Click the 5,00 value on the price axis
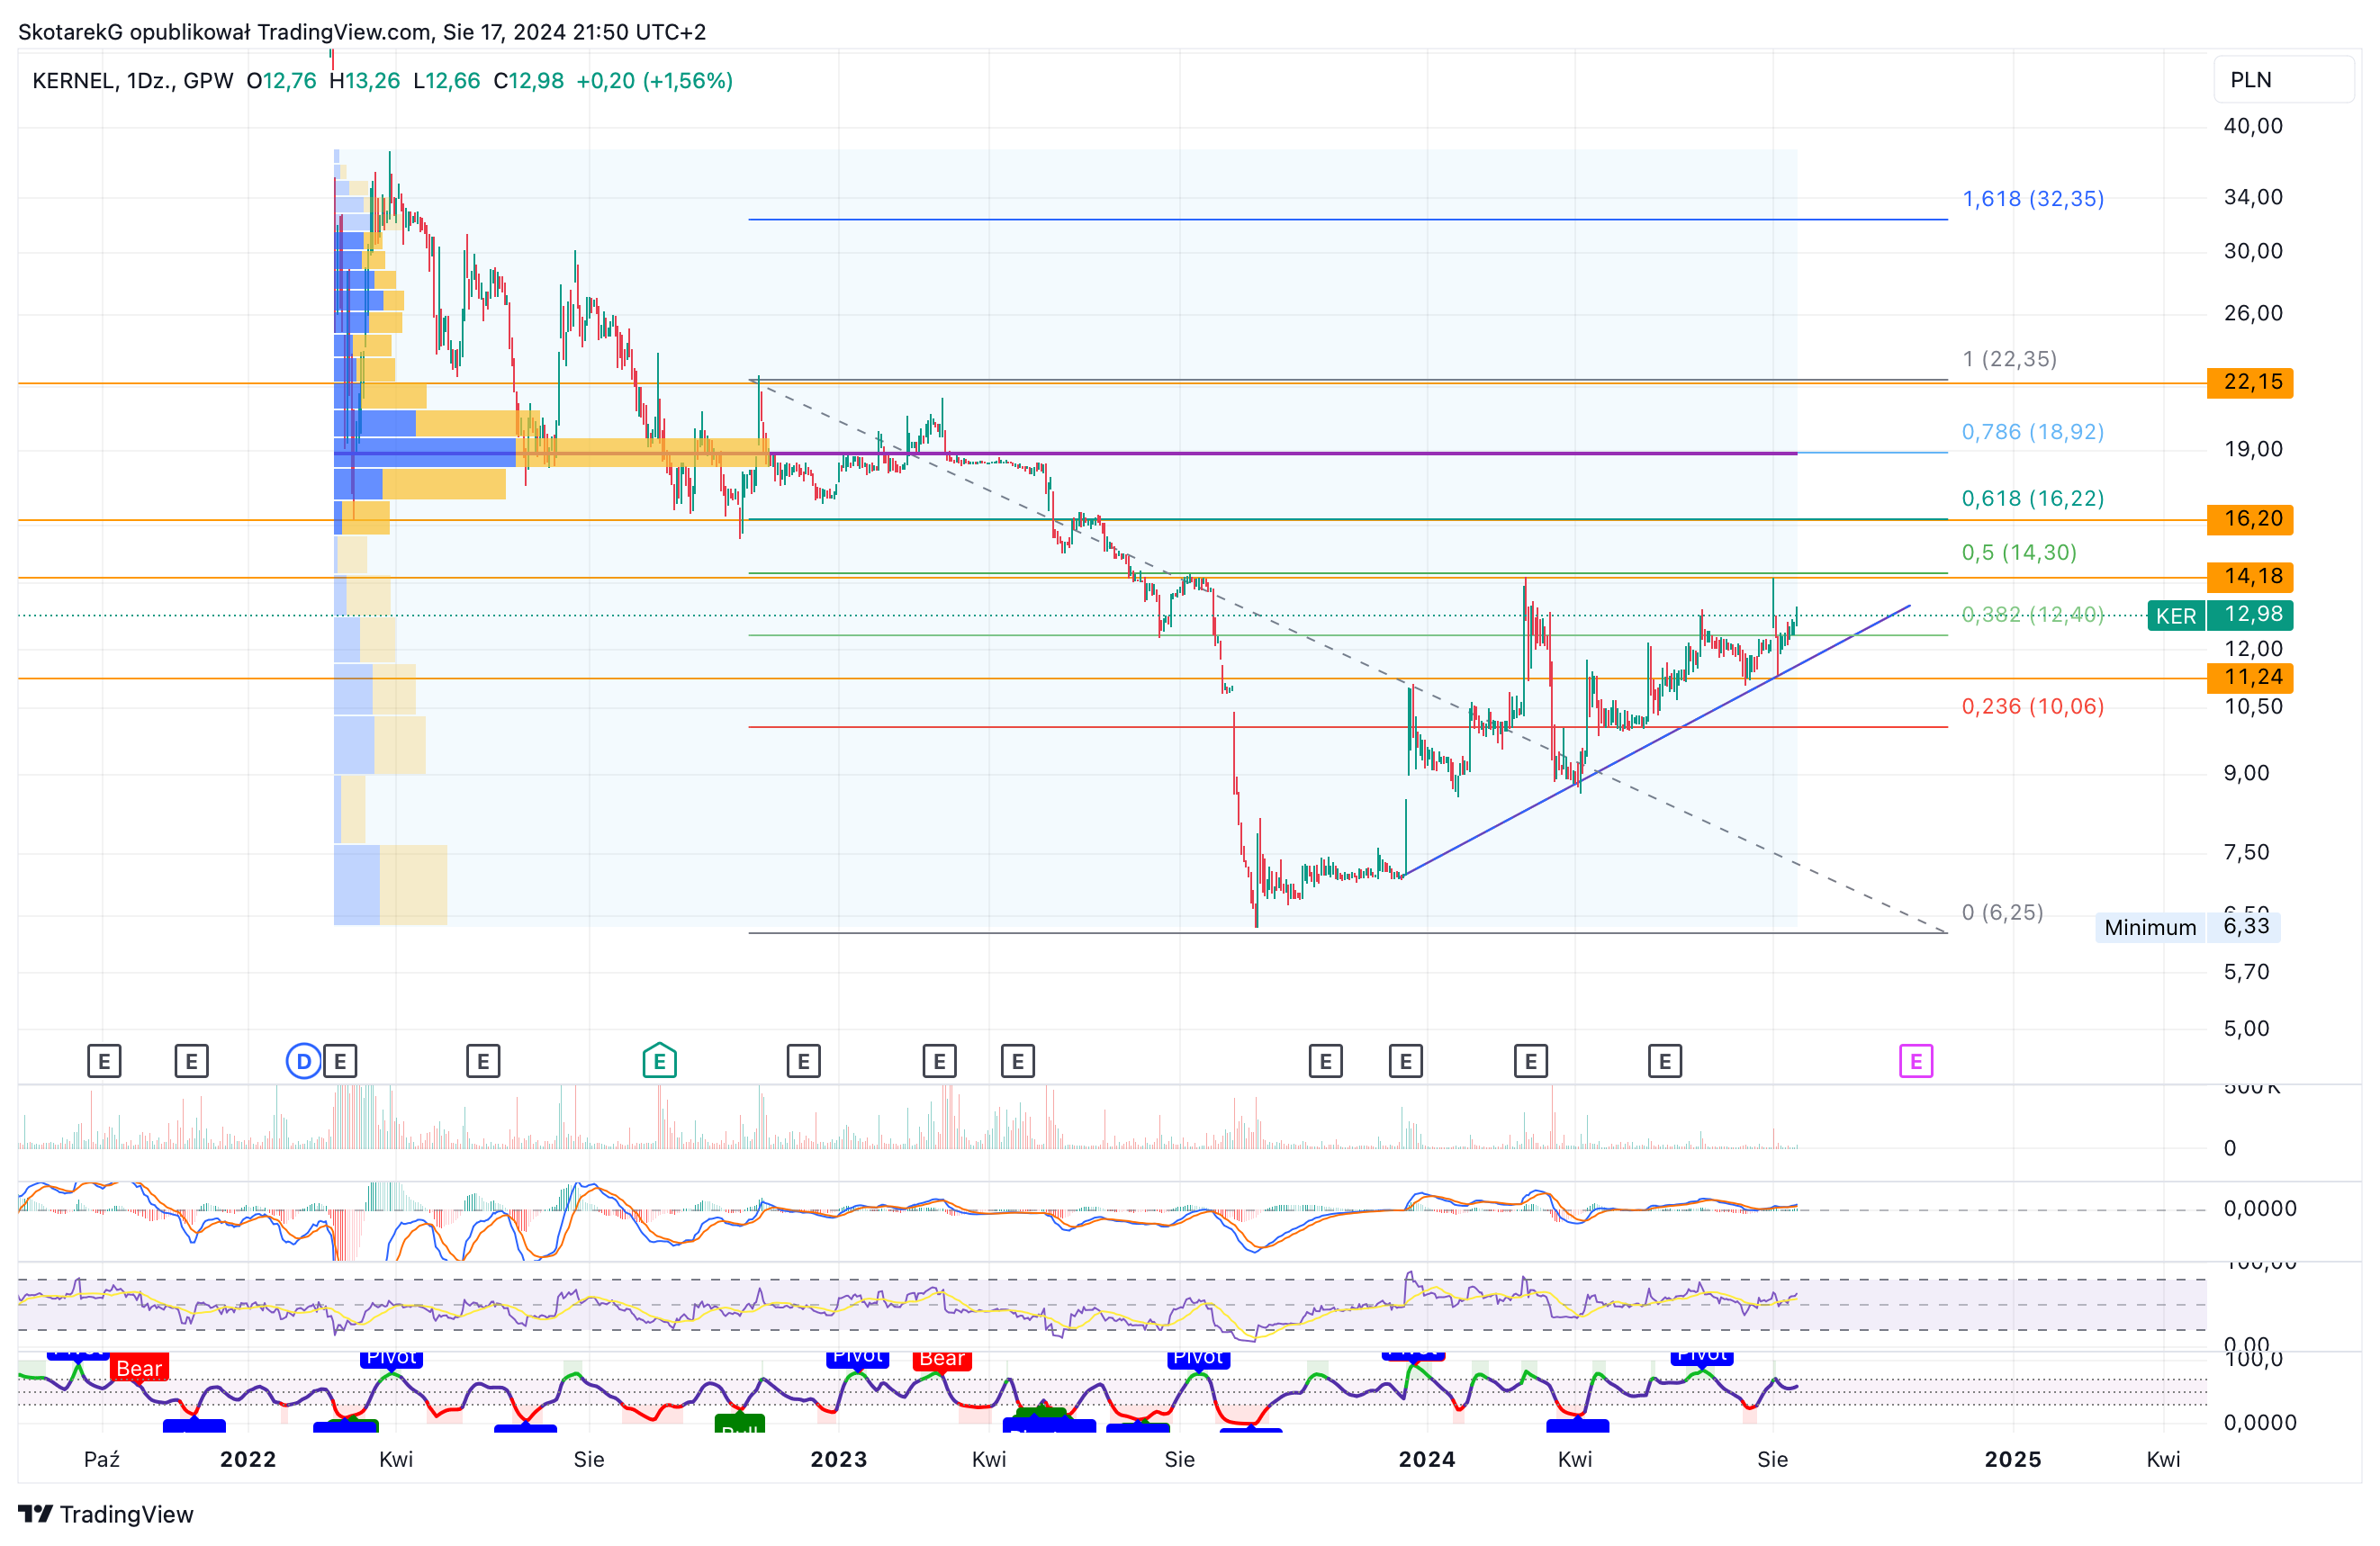Image resolution: width=2380 pixels, height=1546 pixels. (2246, 1028)
